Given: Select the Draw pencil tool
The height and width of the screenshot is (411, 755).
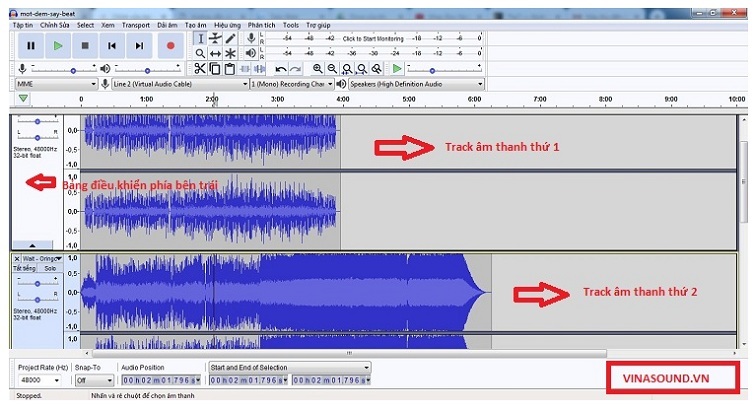Looking at the screenshot, I should tap(230, 39).
